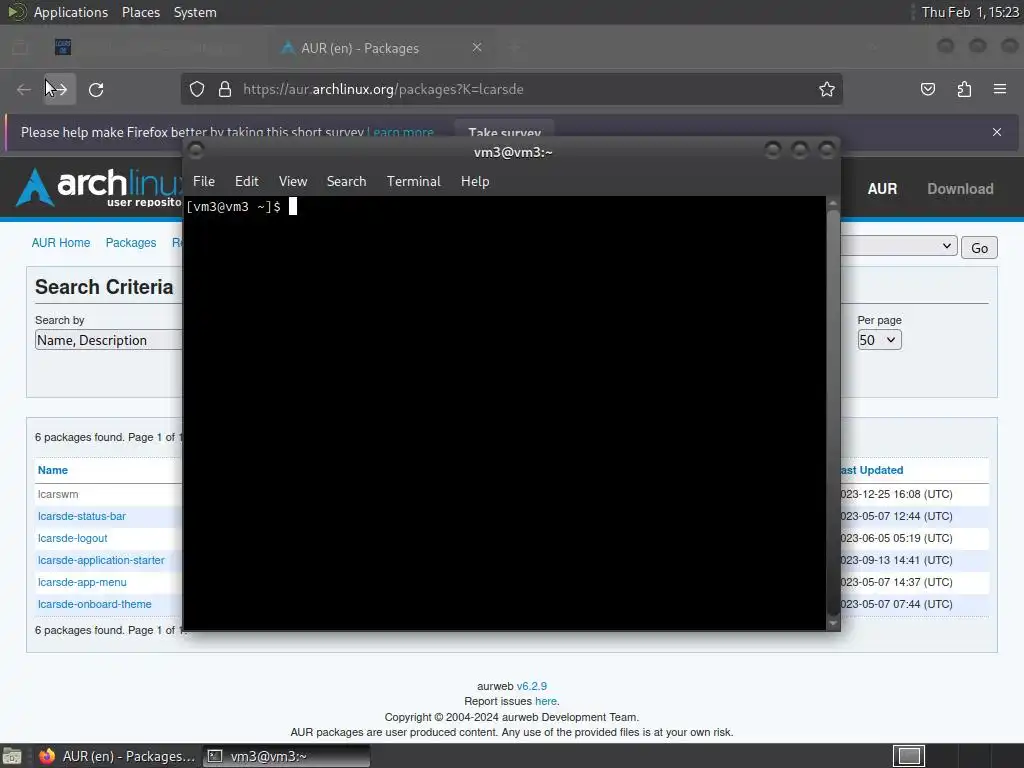The image size is (1024, 768).
Task: Switch to the first pinned Firefox tab
Action: click(63, 48)
